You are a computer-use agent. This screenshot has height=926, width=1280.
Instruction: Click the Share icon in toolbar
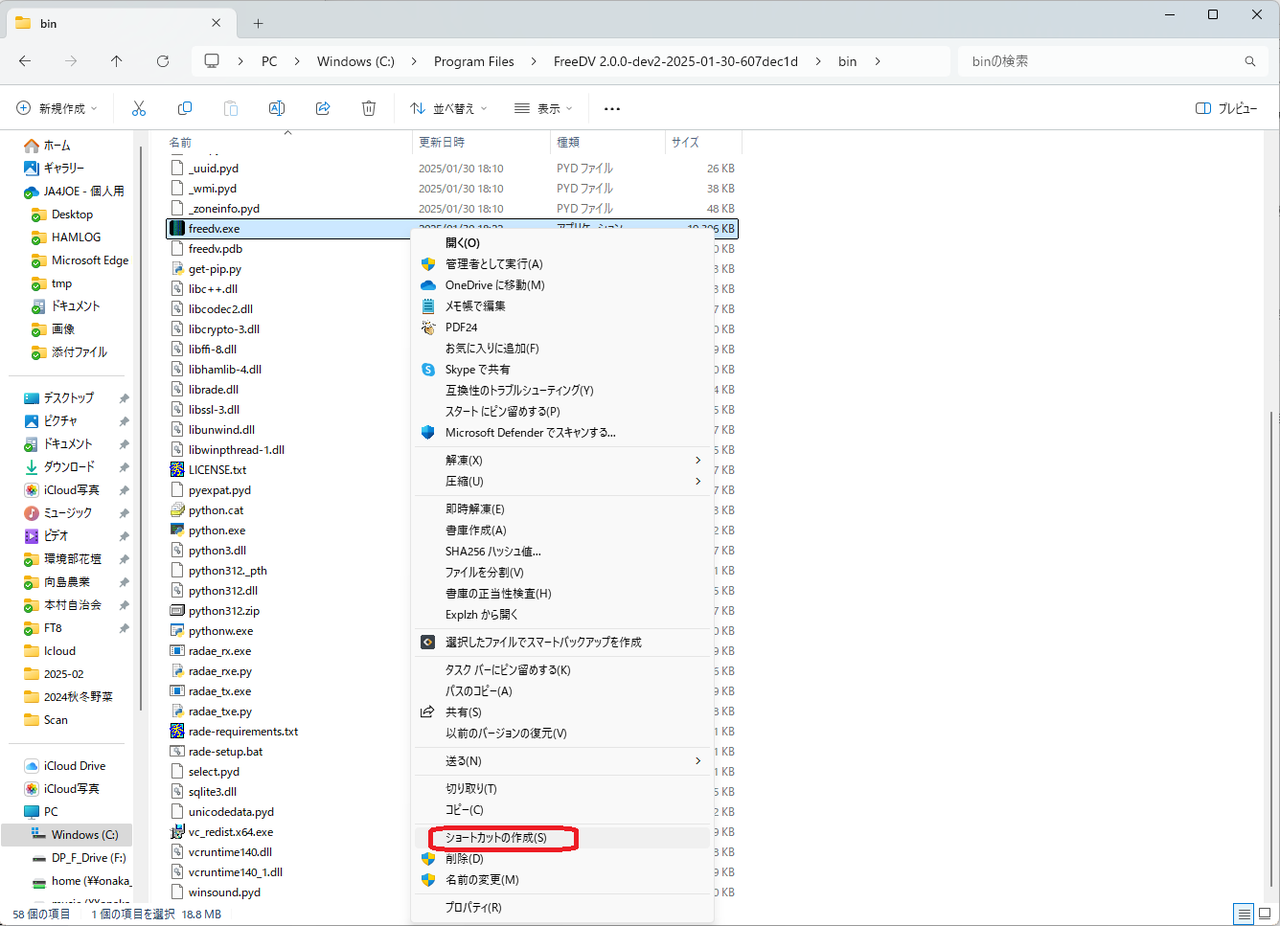click(x=323, y=108)
